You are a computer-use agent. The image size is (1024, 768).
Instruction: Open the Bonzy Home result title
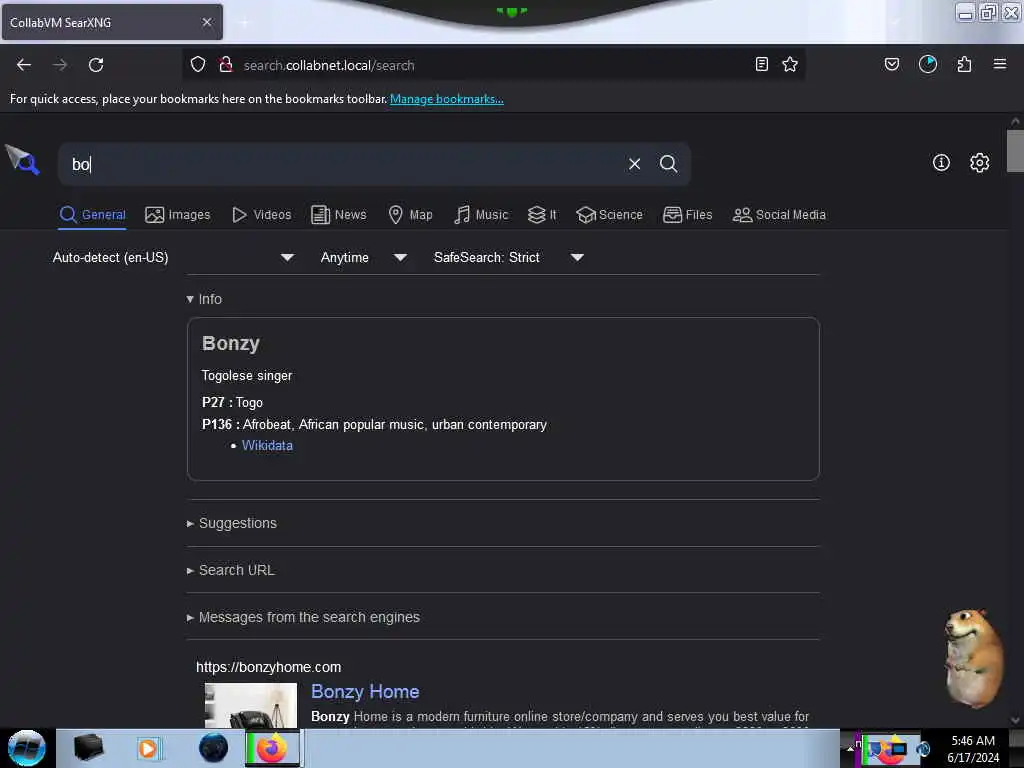click(365, 692)
